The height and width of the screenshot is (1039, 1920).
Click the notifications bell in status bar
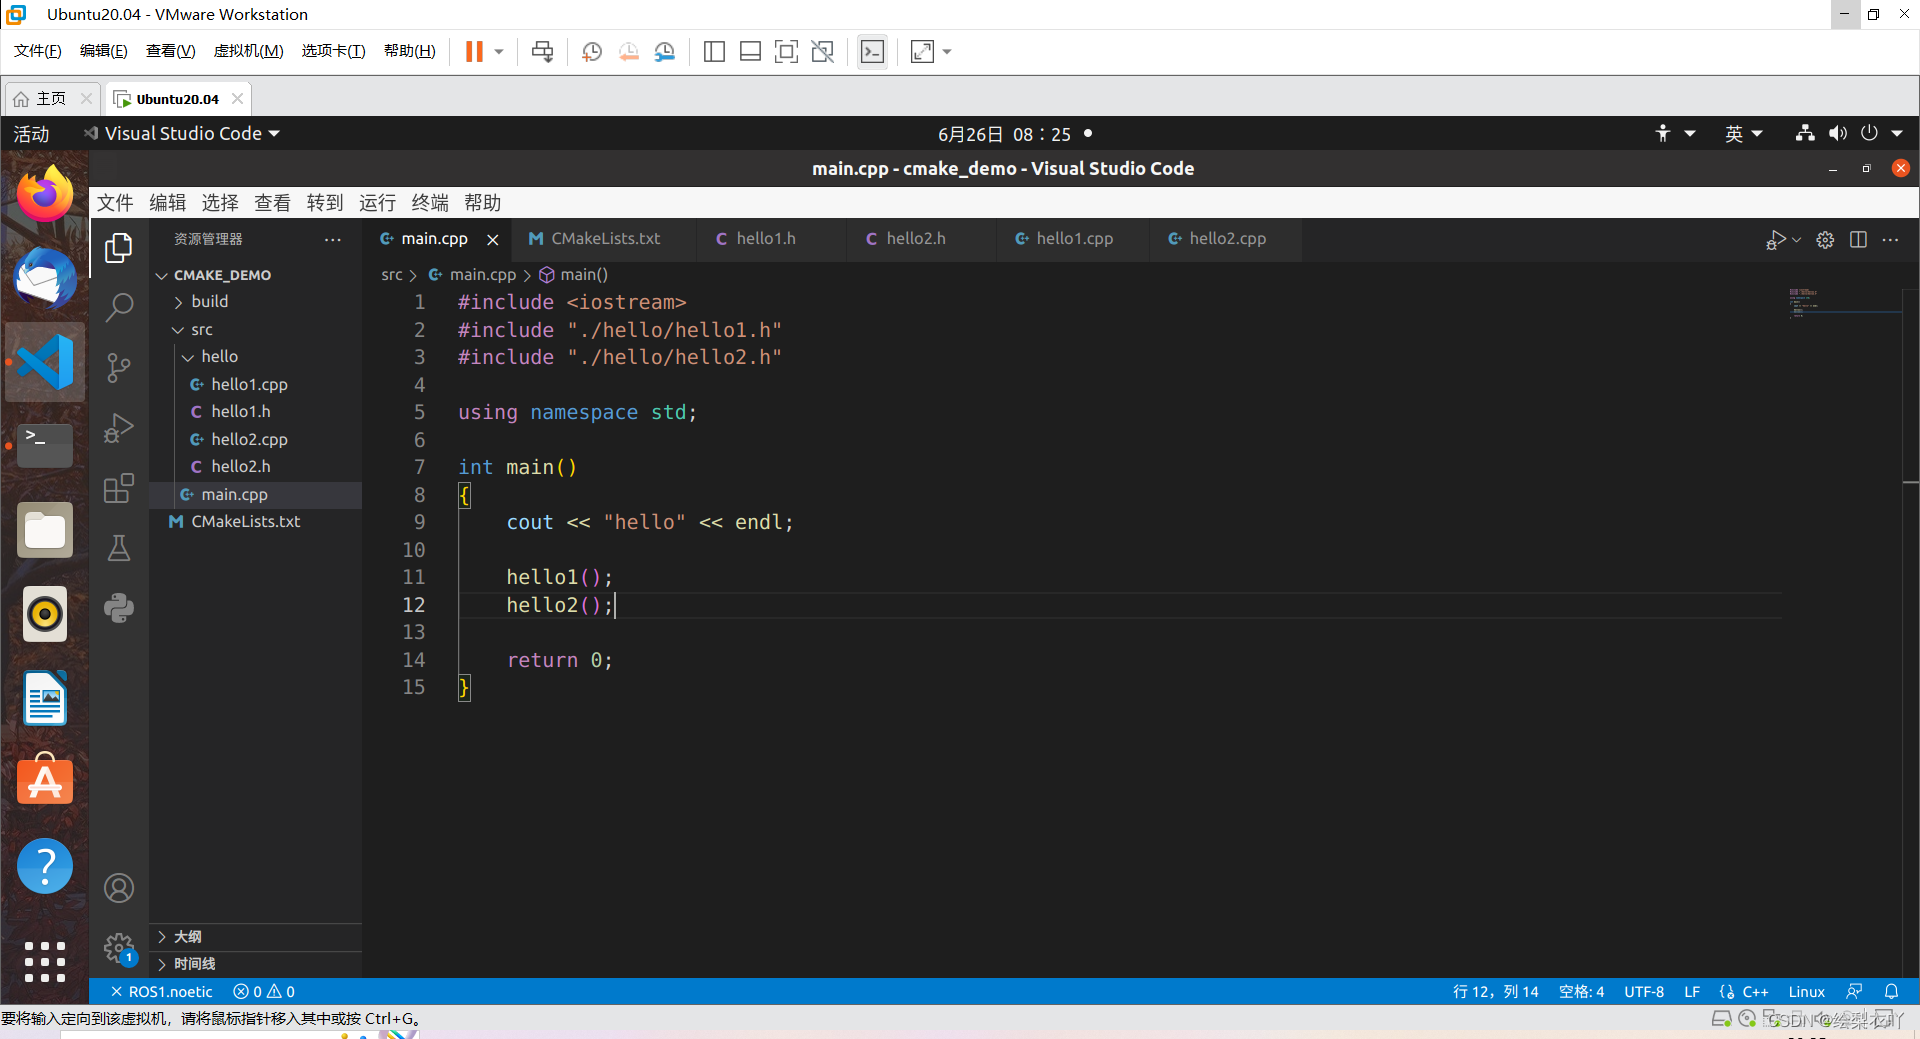pyautogui.click(x=1891, y=992)
